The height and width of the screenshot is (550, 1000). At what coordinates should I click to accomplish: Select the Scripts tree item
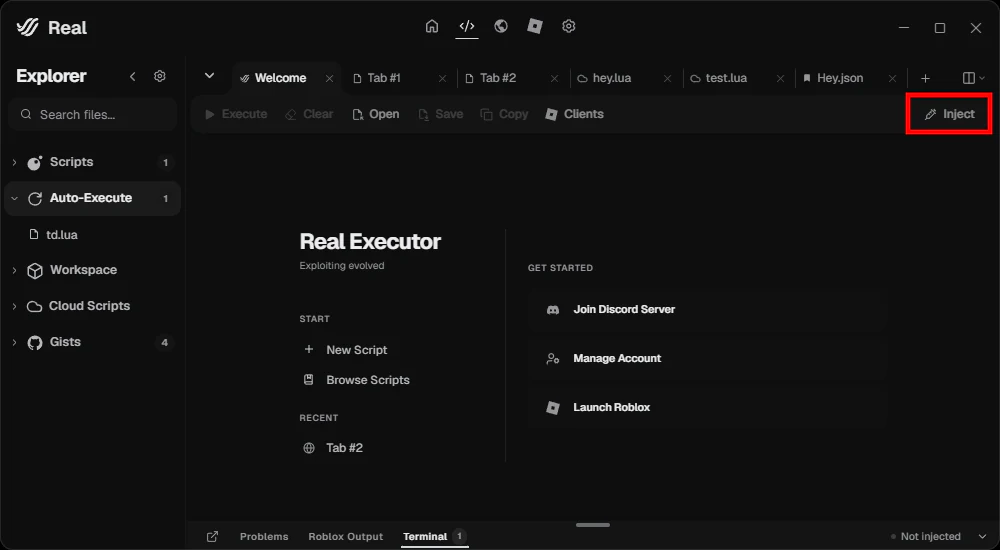[92, 162]
